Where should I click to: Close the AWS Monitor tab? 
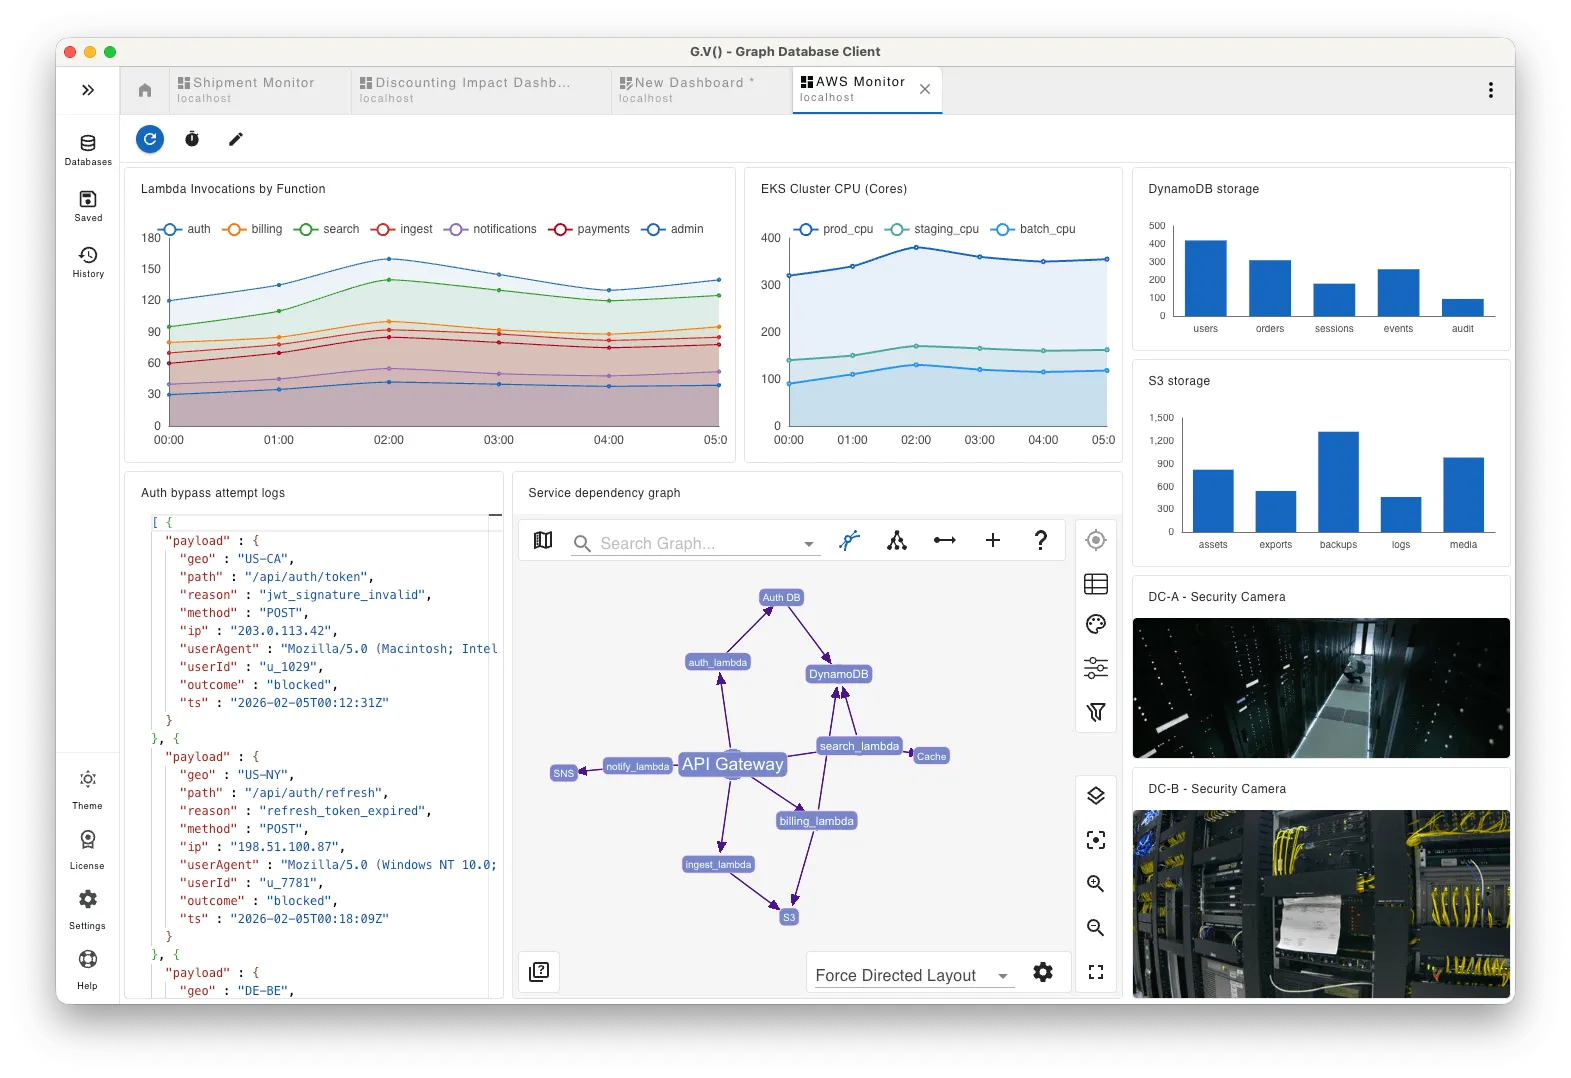tap(925, 89)
